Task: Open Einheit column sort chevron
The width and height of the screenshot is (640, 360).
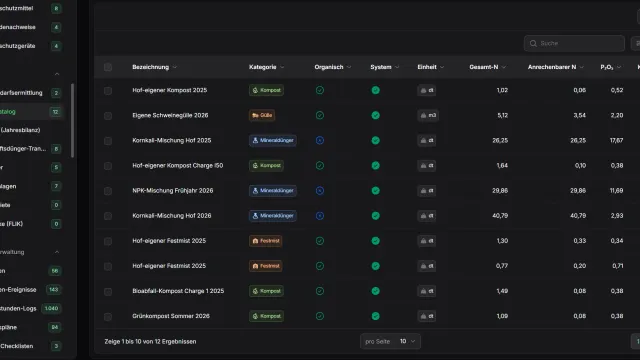Action: 442,67
